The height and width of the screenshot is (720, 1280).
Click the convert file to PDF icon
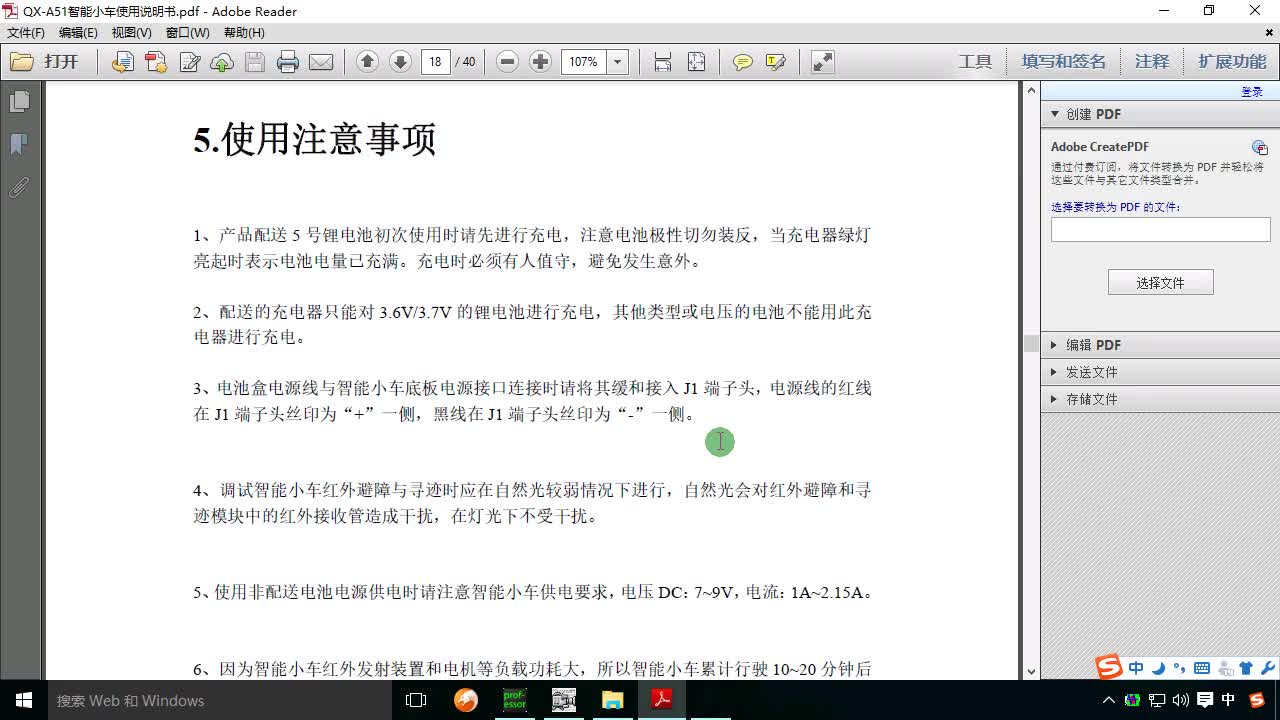click(x=122, y=62)
